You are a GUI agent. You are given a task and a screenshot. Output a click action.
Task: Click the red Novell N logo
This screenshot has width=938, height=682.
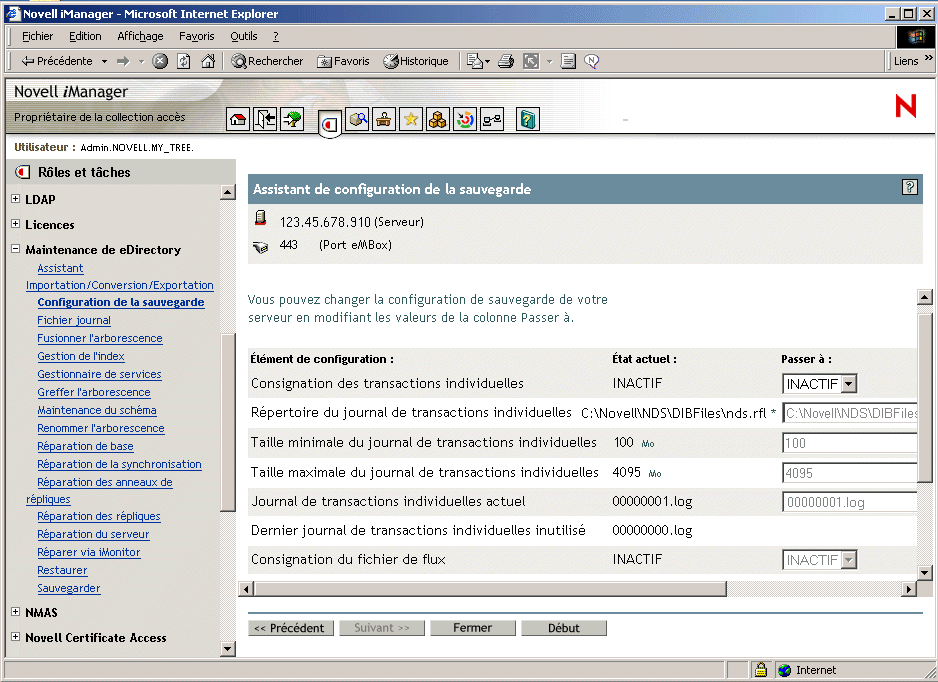pyautogui.click(x=906, y=108)
